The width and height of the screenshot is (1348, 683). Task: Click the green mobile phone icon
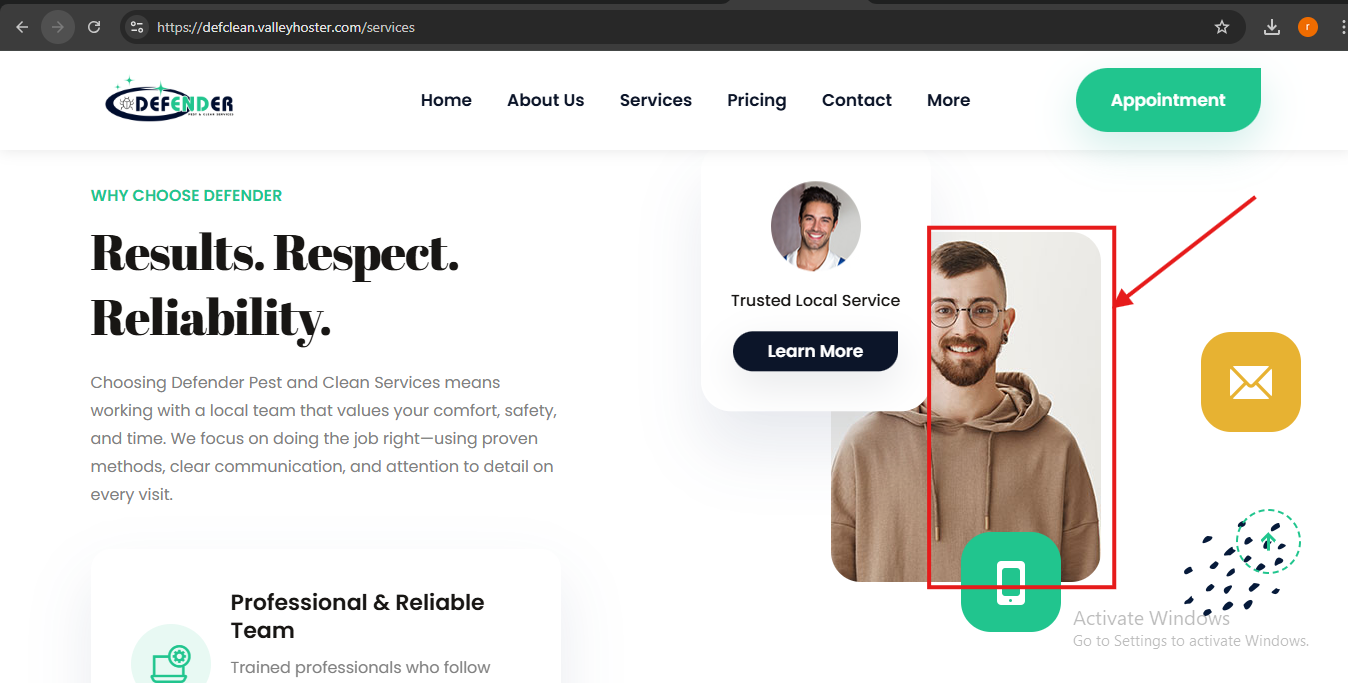(x=1011, y=582)
